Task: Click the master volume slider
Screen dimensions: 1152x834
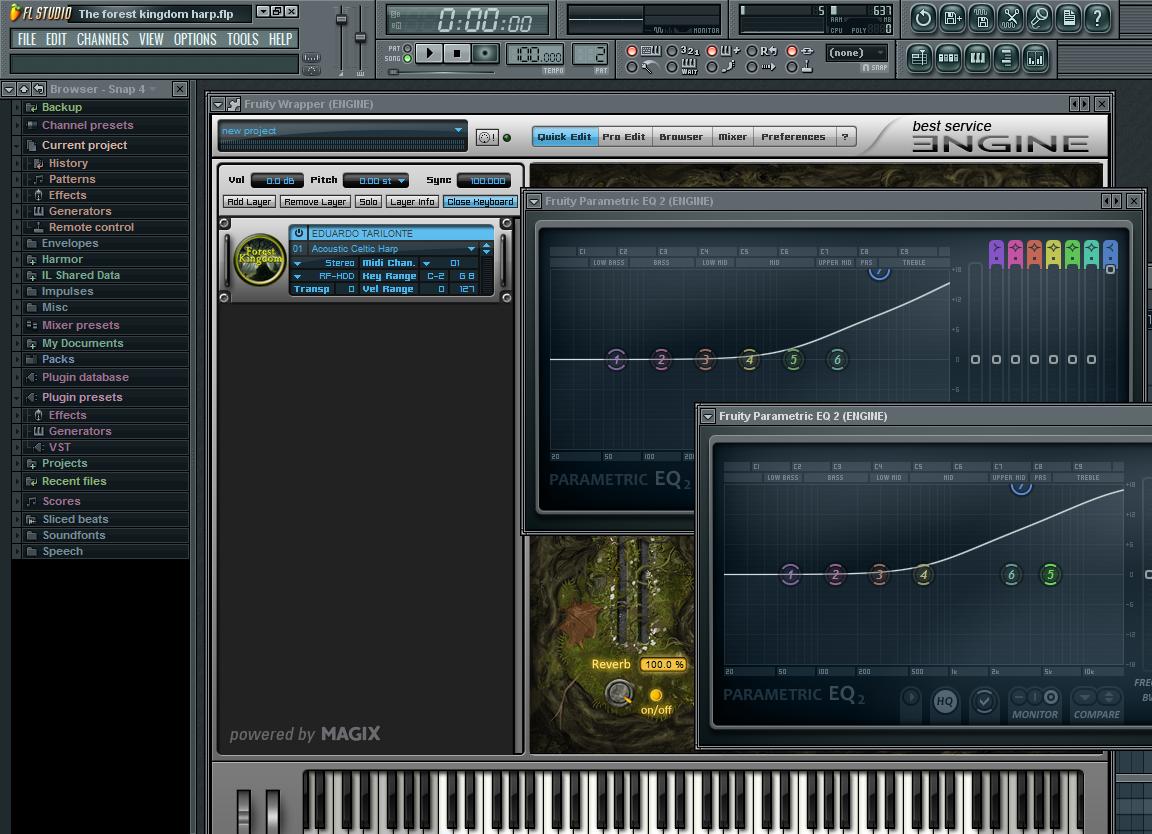Action: 342,20
